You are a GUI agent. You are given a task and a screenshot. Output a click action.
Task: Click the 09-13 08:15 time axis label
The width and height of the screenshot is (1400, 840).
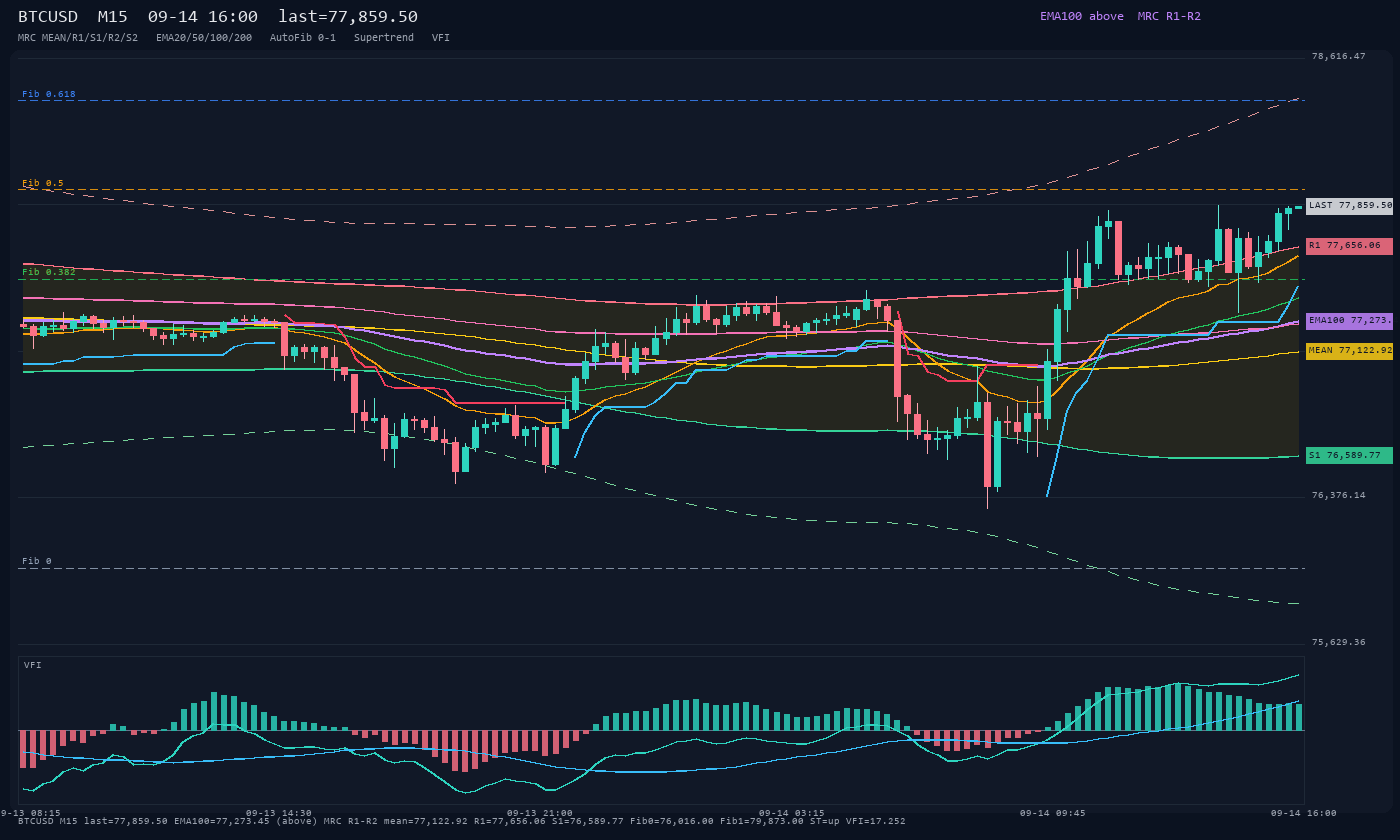pos(32,813)
